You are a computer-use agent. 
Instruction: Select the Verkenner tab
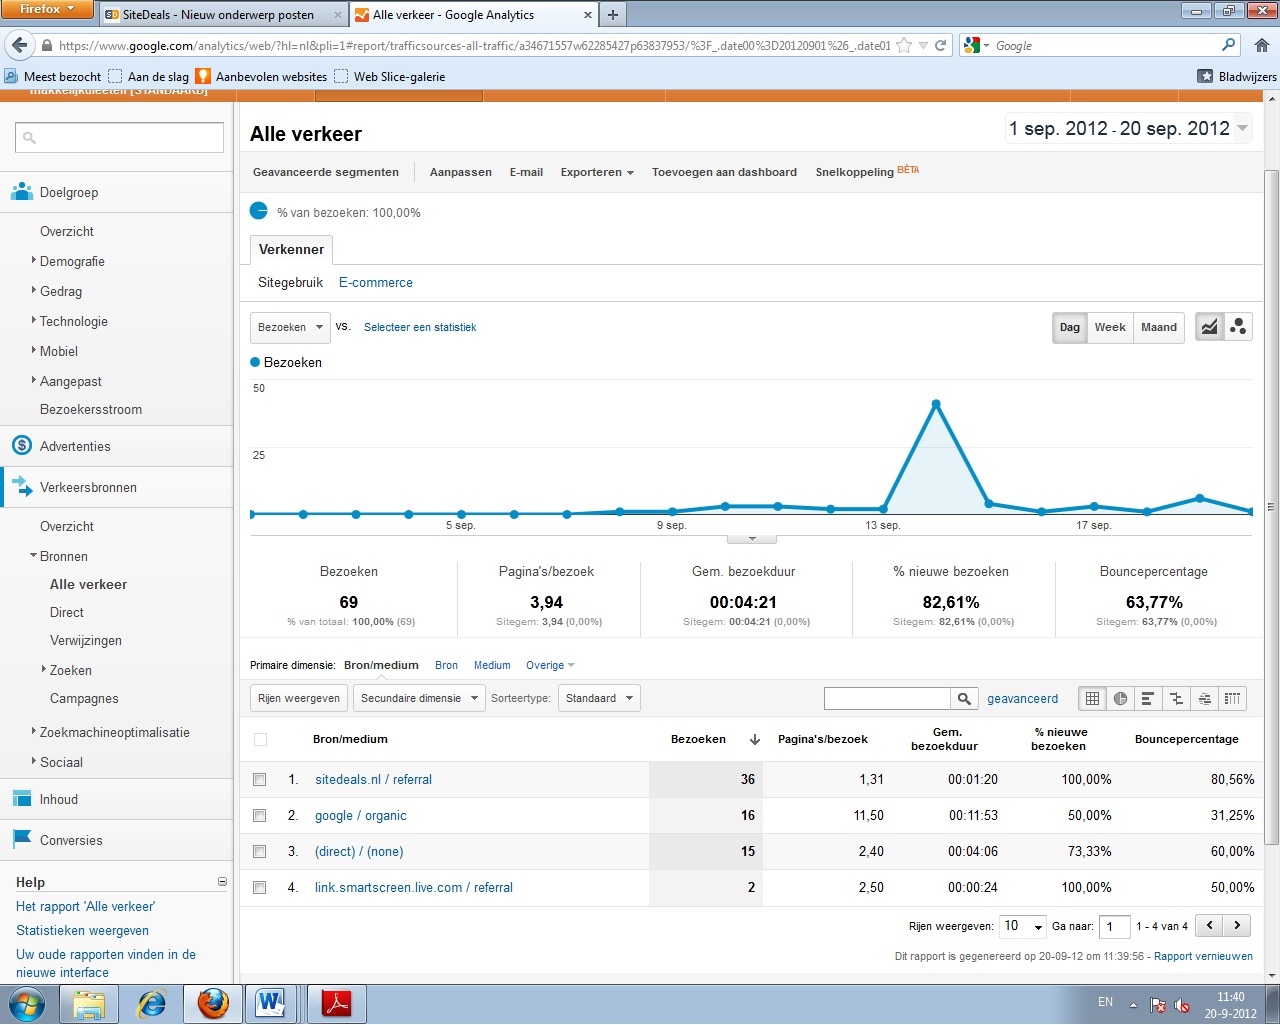pos(291,250)
